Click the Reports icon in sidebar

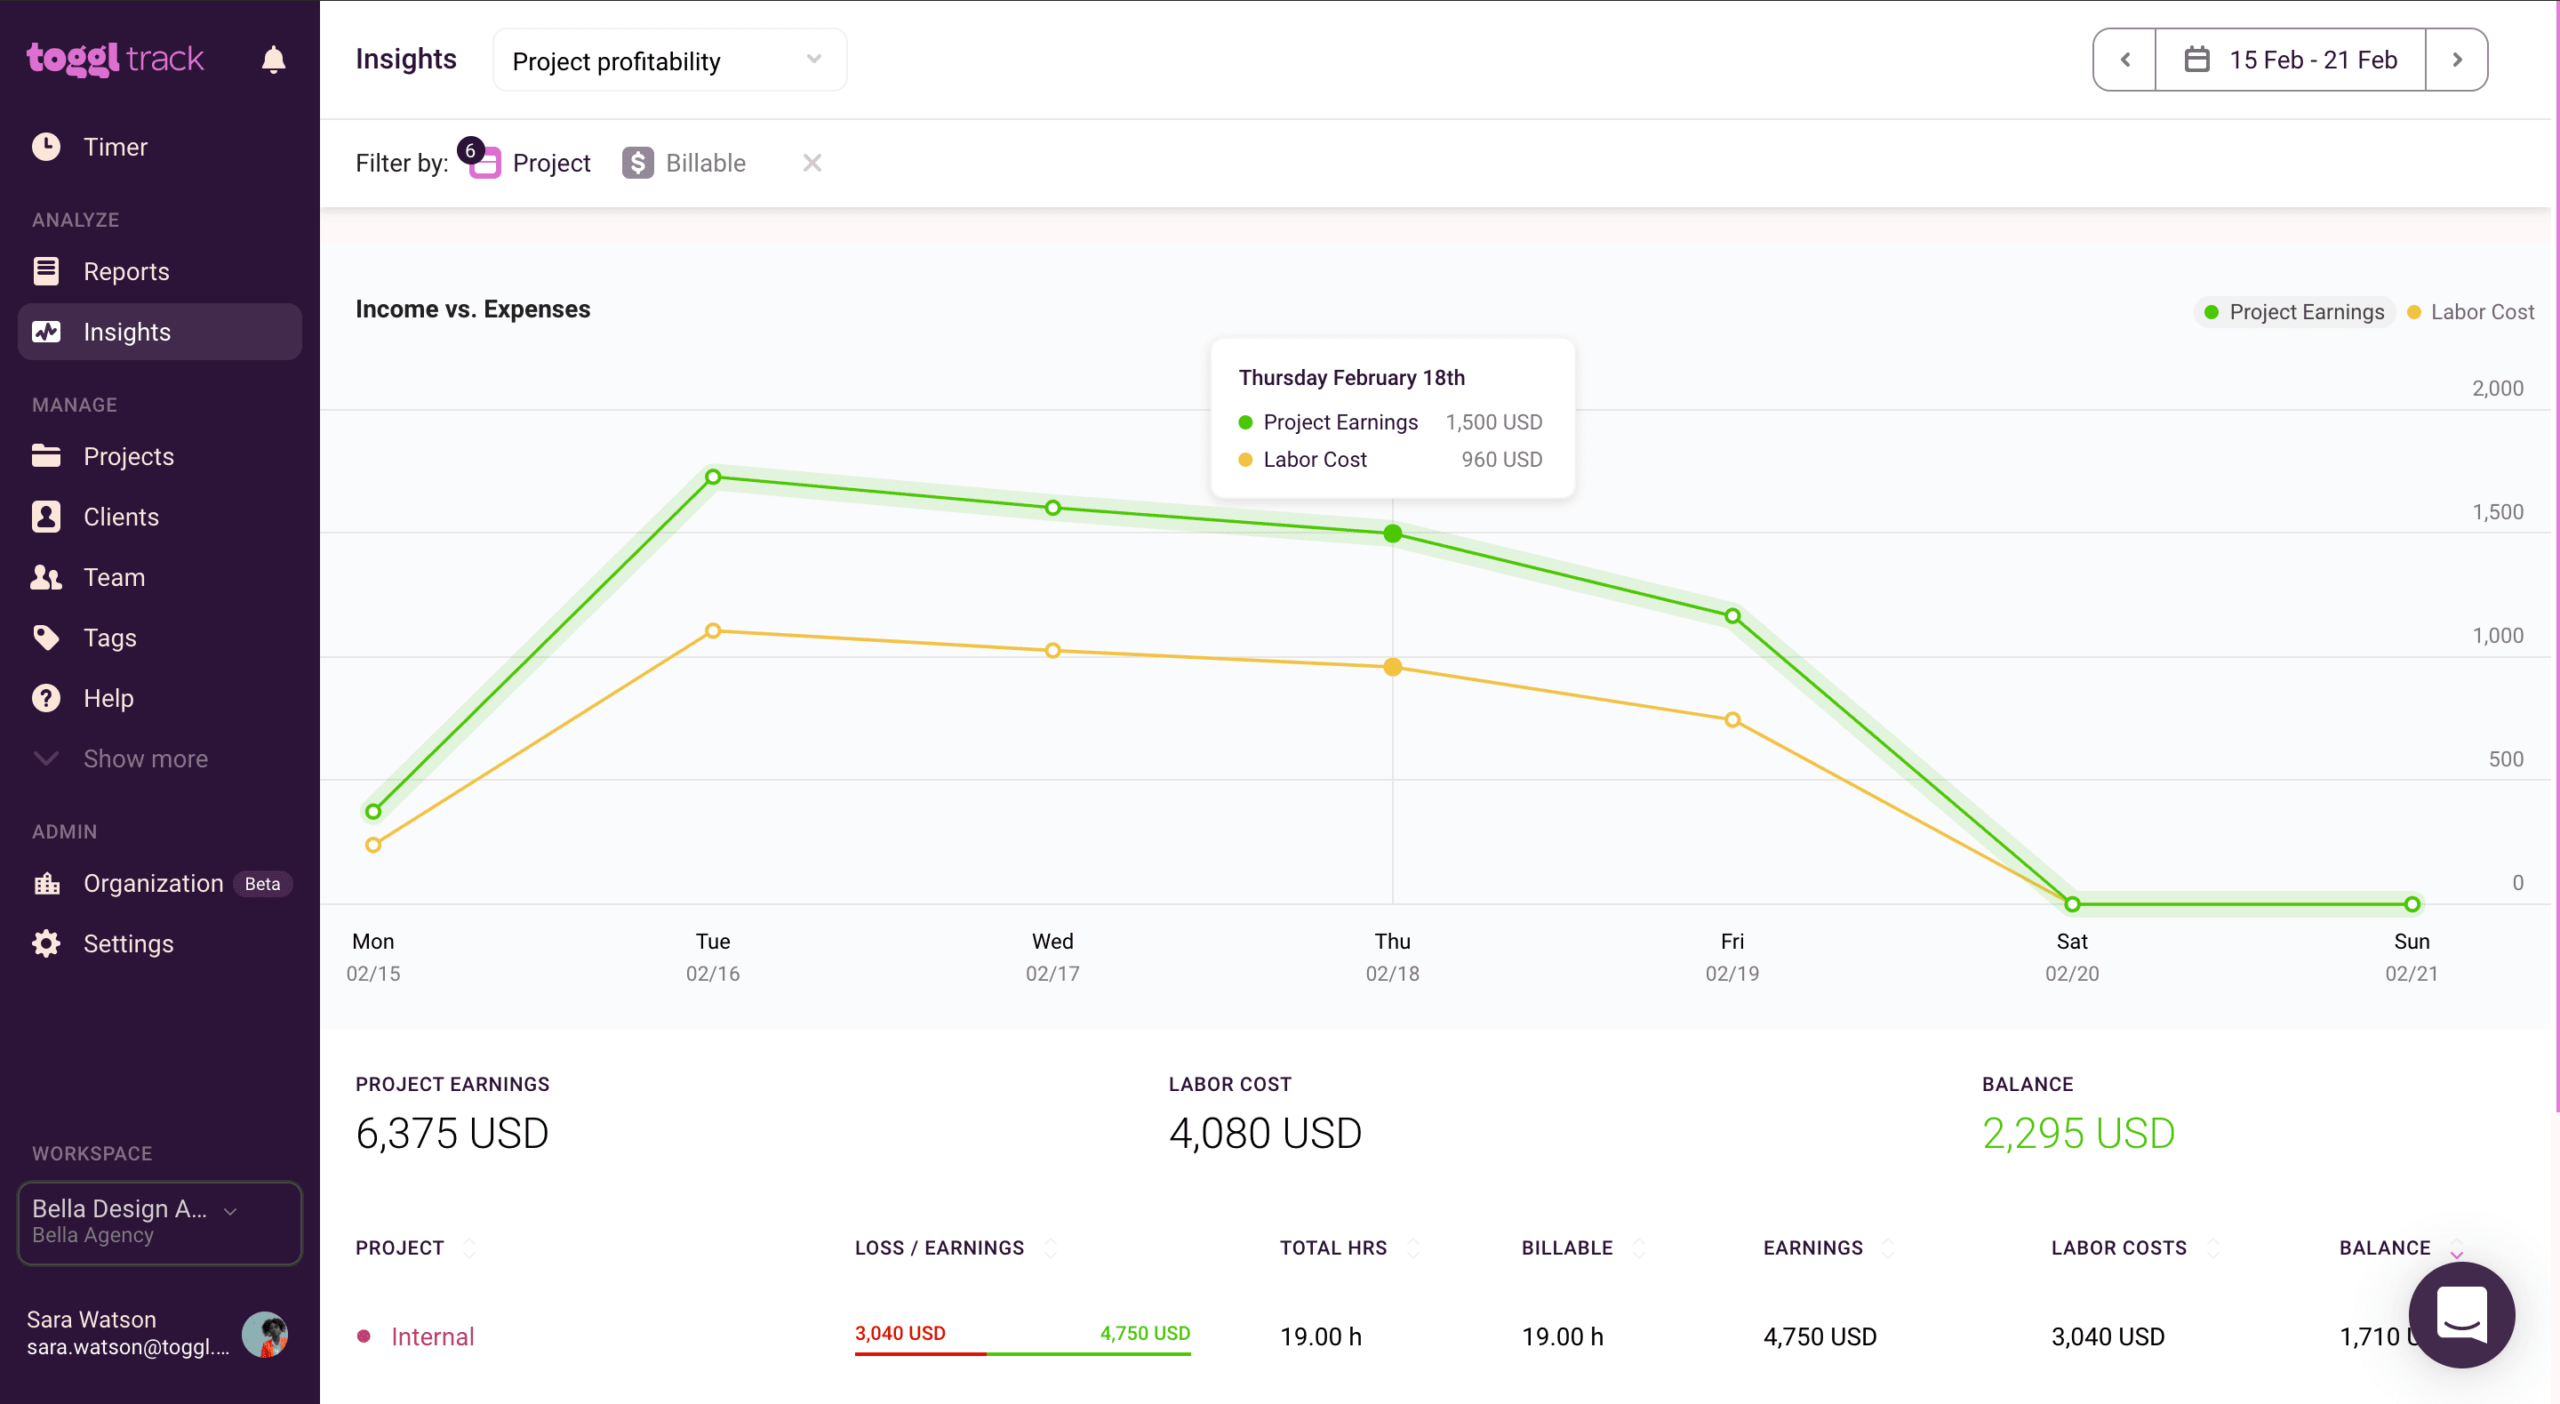[46, 271]
